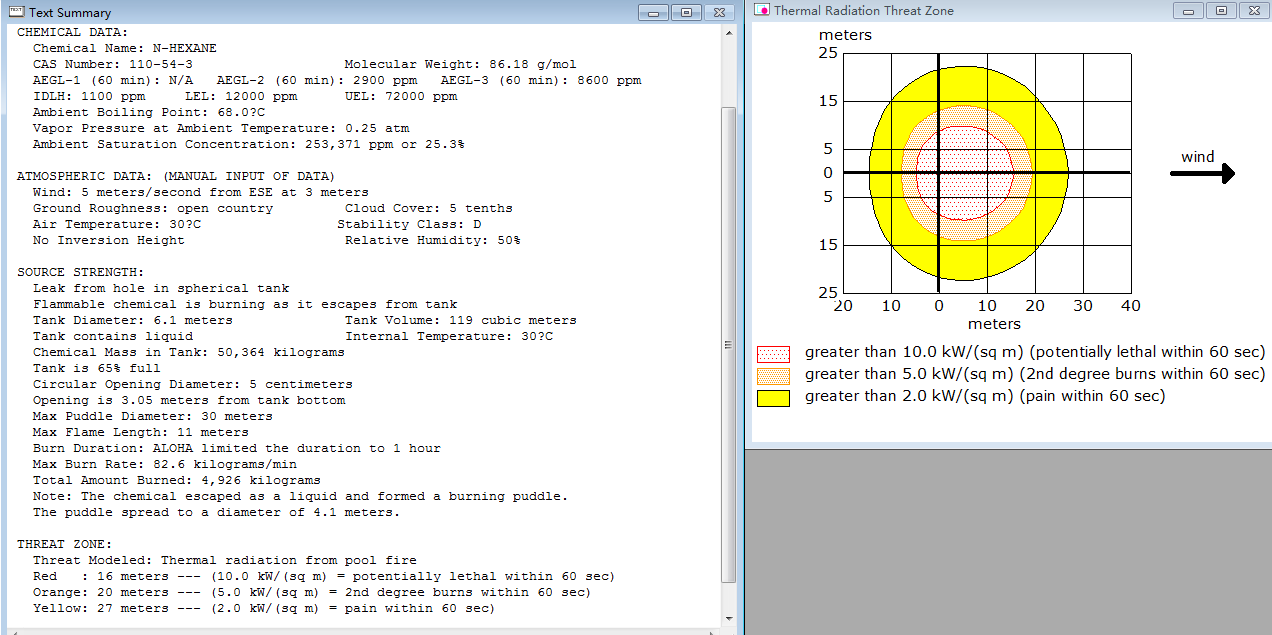Close the Thermal Radiation Threat Zone window
This screenshot has height=635, width=1272.
(1254, 10)
